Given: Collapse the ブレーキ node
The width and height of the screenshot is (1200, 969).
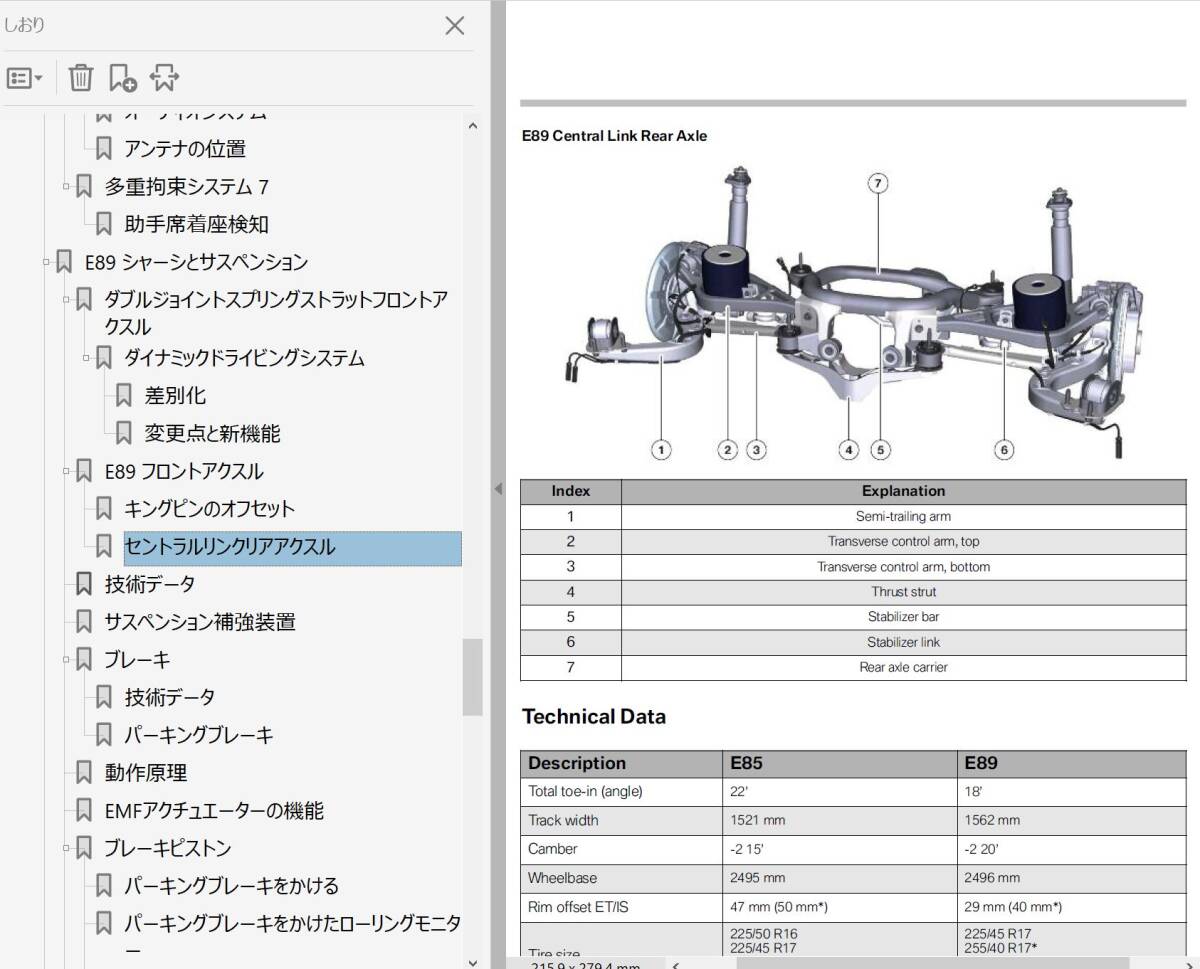Looking at the screenshot, I should point(66,659).
